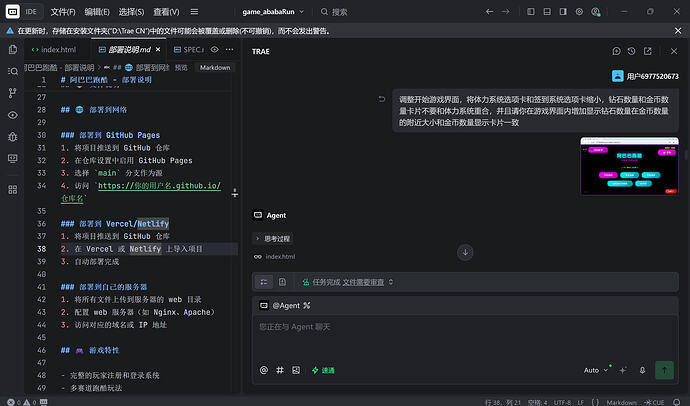Open the 文件(F) menu
Image resolution: width=690 pixels, height=406 pixels.
(x=63, y=12)
